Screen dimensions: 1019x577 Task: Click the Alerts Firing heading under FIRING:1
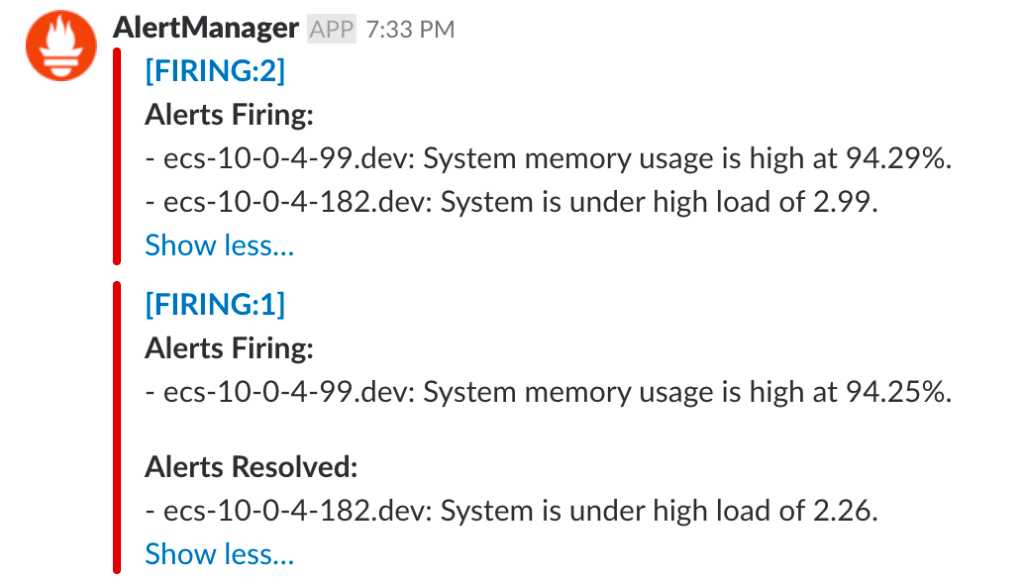tap(229, 348)
